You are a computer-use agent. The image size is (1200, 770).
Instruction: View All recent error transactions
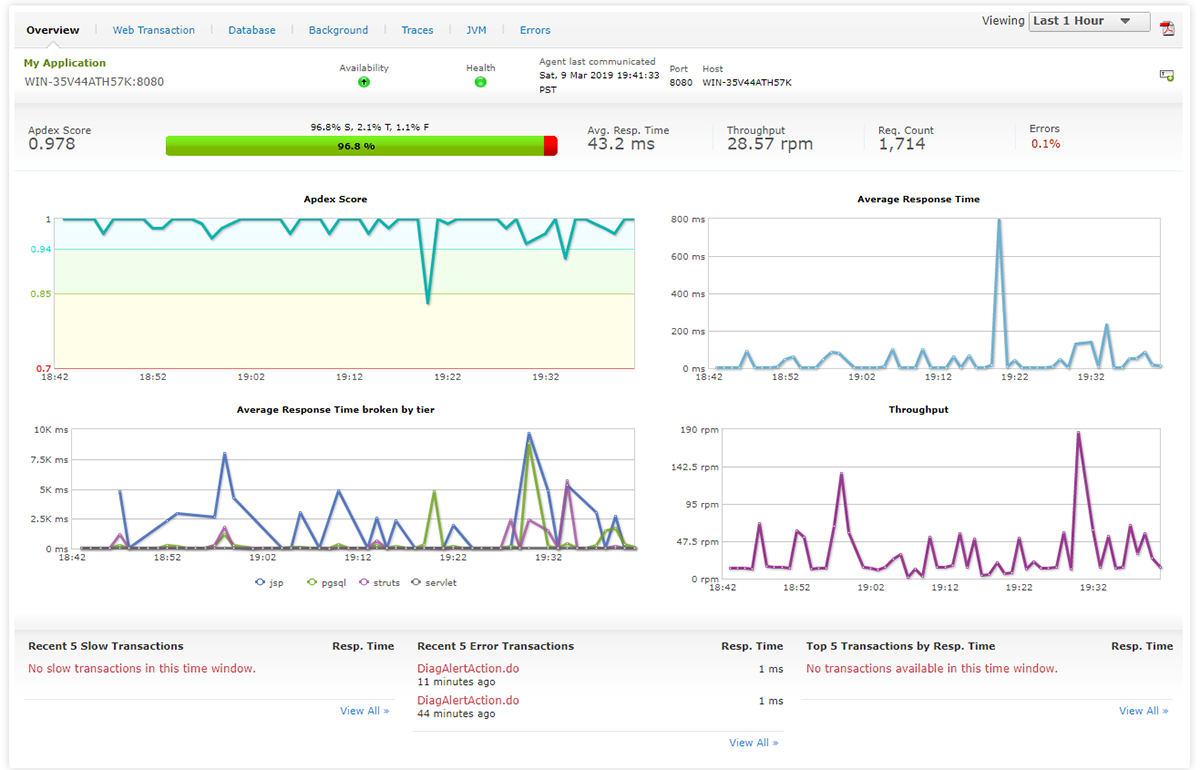754,743
